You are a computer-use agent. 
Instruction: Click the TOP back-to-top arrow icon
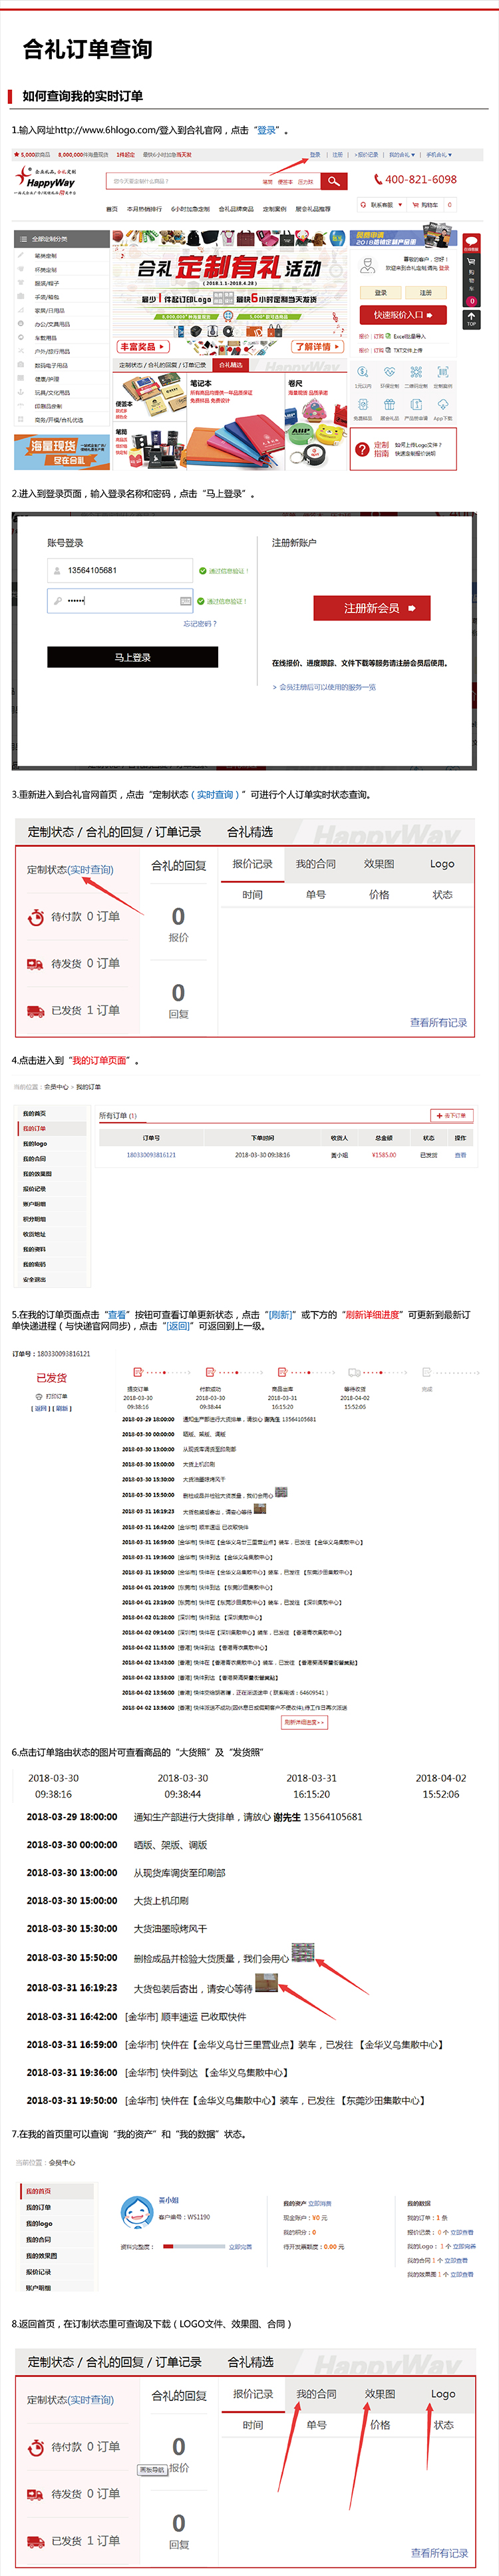471,319
